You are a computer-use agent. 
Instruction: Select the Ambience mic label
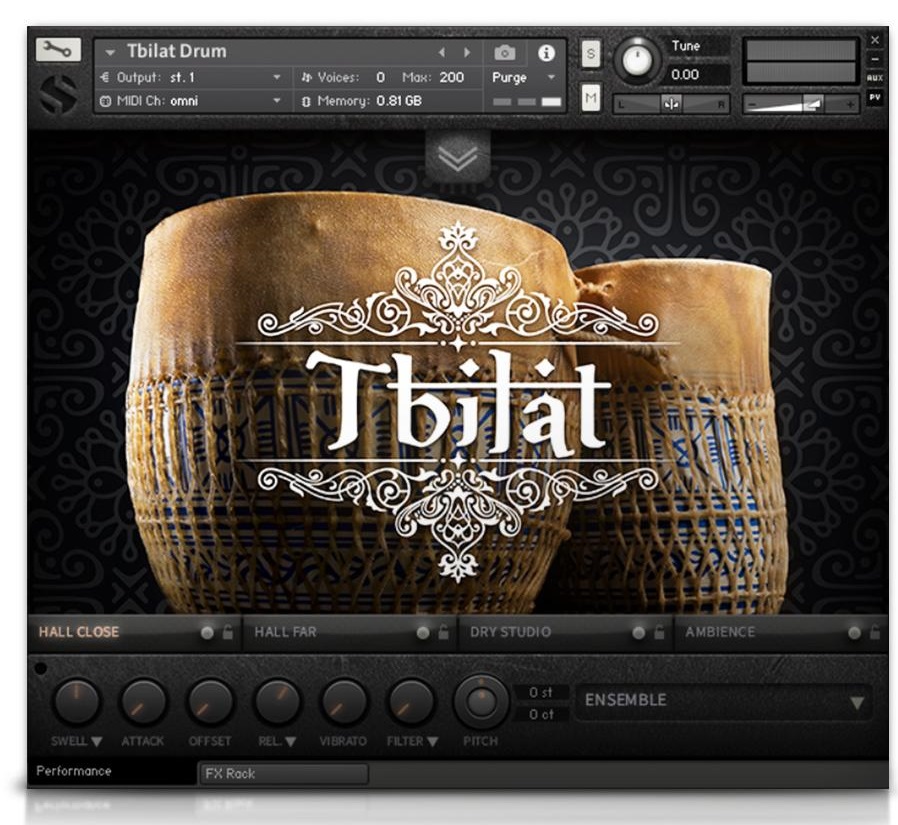pyautogui.click(x=720, y=632)
